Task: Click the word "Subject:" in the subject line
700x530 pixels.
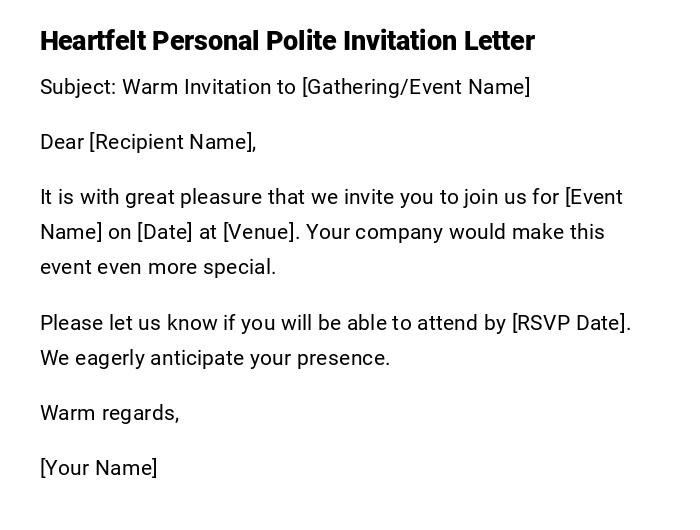Action: pyautogui.click(x=78, y=87)
